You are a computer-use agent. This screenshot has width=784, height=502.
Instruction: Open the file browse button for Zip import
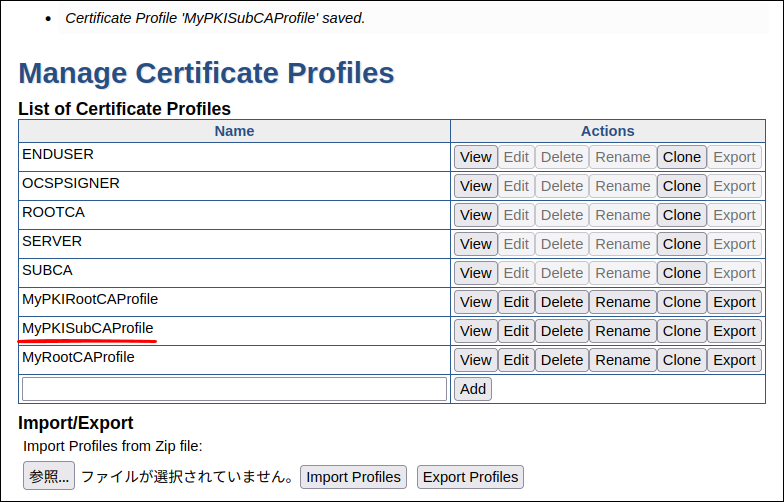coord(48,477)
